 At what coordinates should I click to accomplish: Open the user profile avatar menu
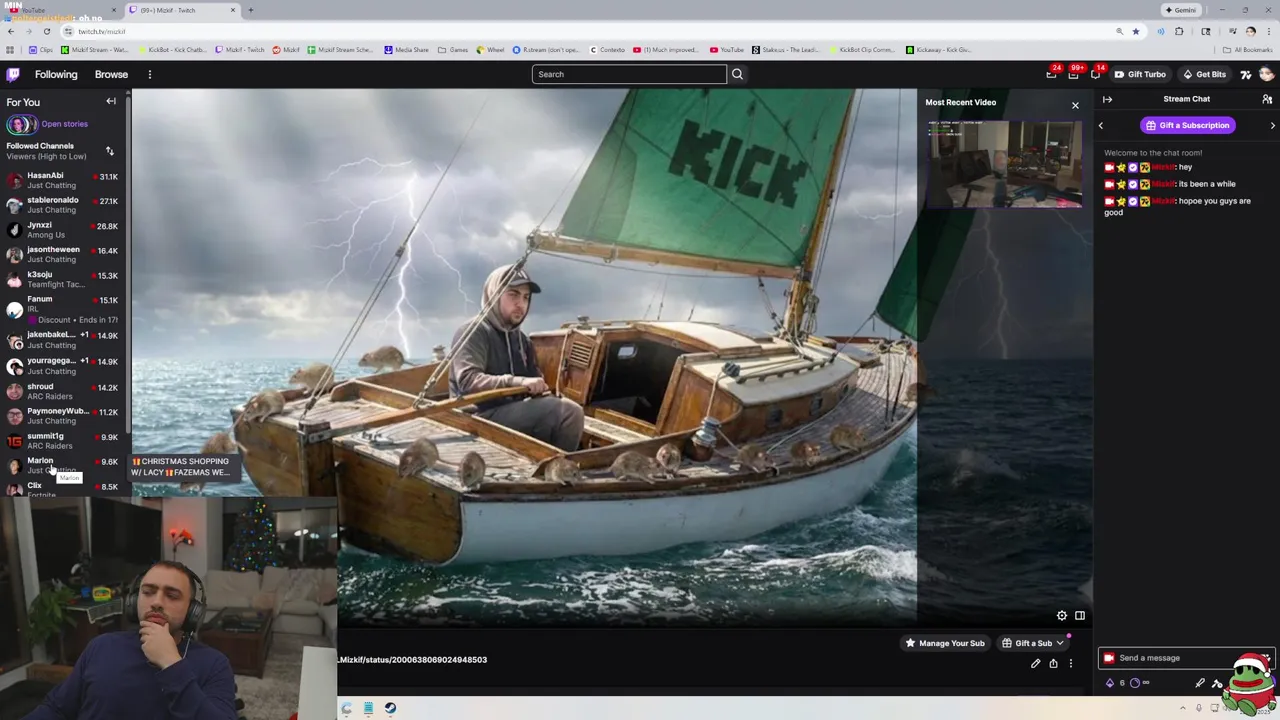1266,74
